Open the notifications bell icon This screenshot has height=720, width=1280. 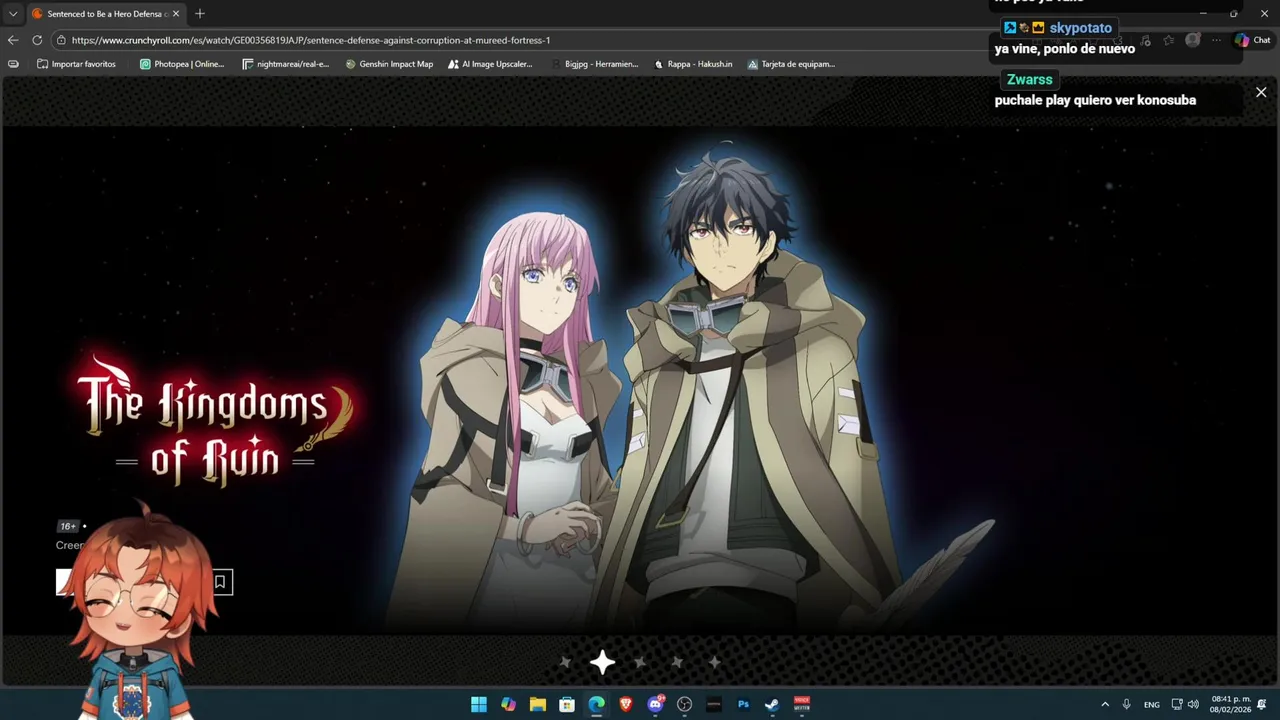(x=1262, y=704)
